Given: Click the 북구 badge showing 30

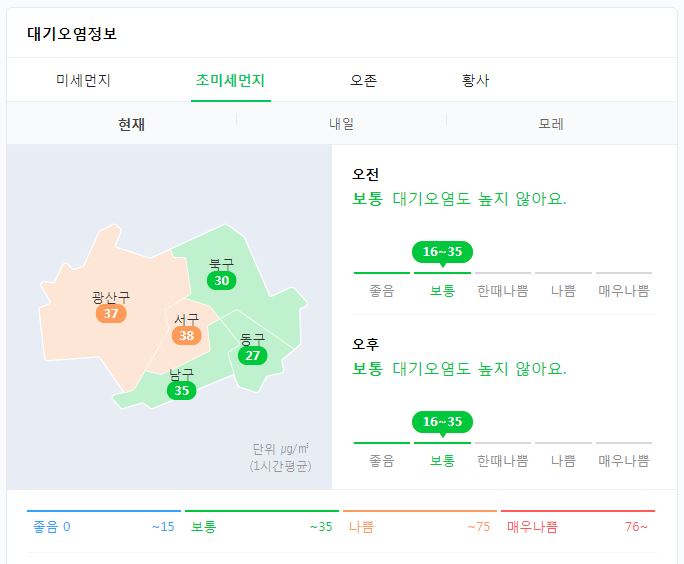Looking at the screenshot, I should (x=222, y=280).
